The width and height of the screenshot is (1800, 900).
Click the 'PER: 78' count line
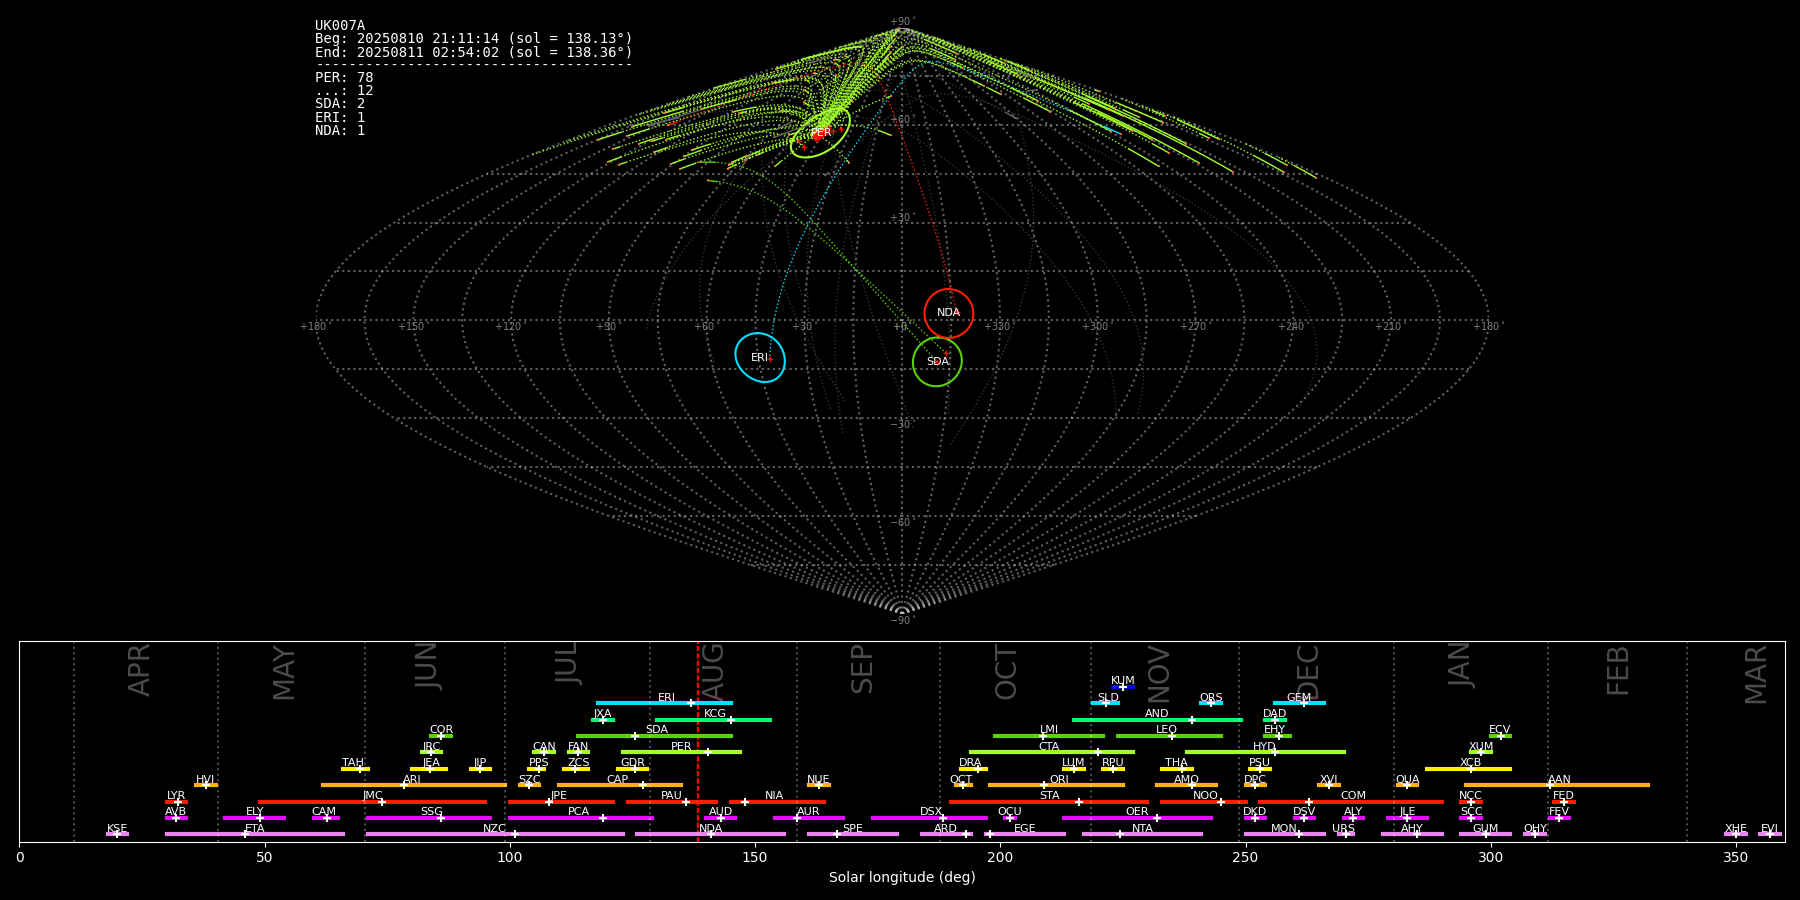pyautogui.click(x=344, y=78)
